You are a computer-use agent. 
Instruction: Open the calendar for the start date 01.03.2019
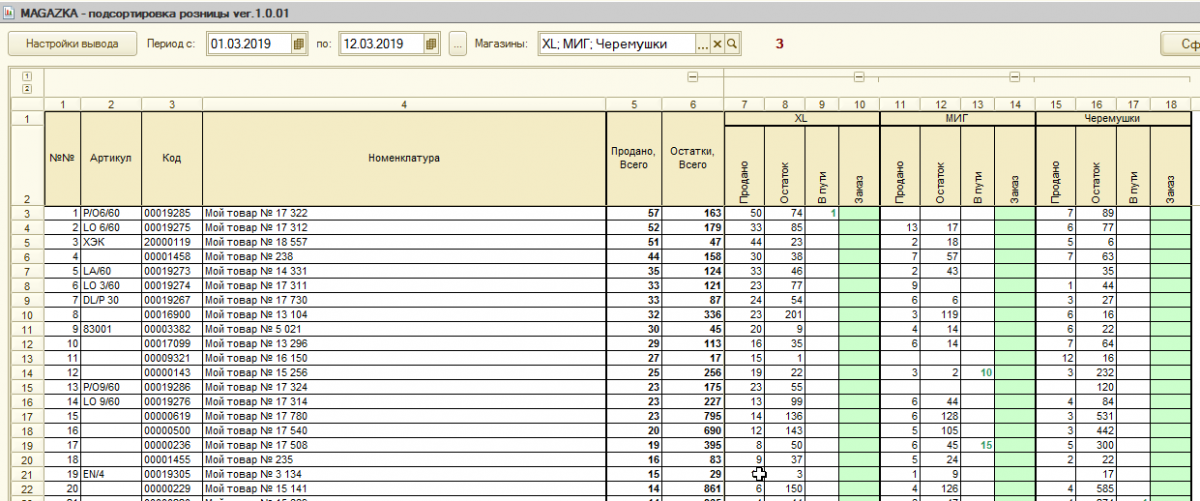pos(298,44)
